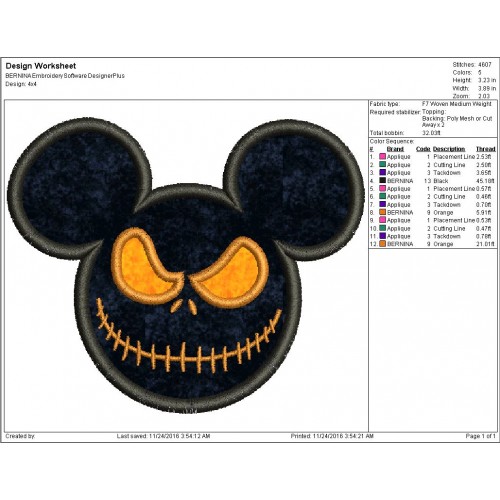Click the 'Code' column header
This screenshot has width=500, height=500.
(423, 149)
